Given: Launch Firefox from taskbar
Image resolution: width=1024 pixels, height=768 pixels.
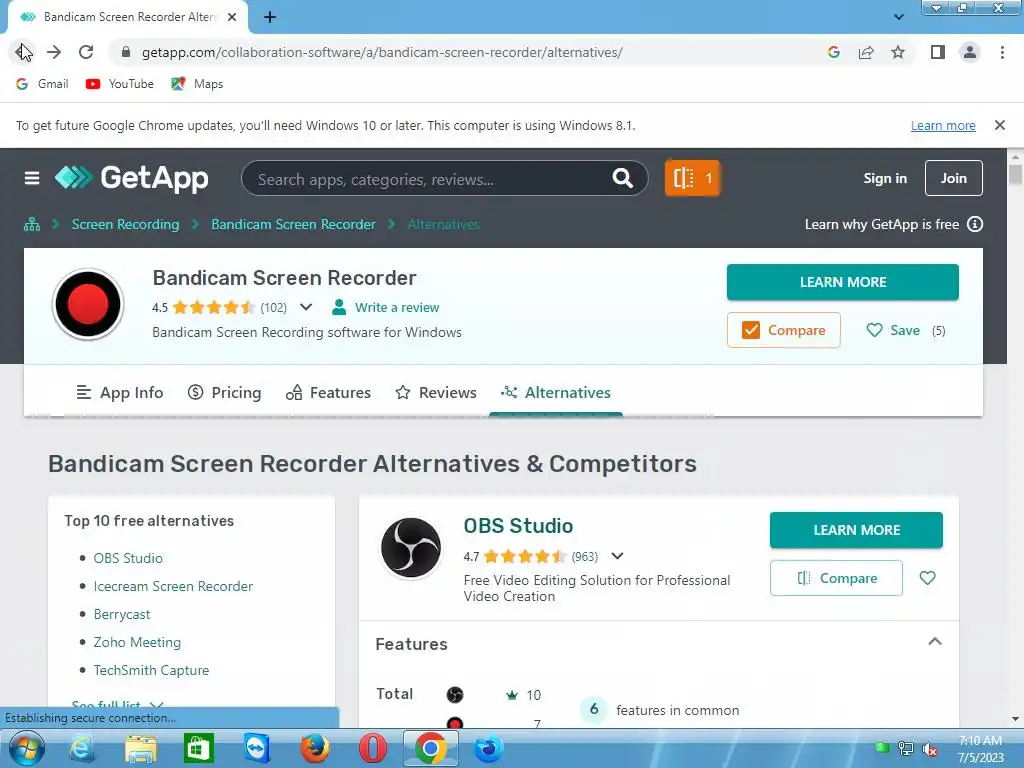Looking at the screenshot, I should tap(315, 748).
